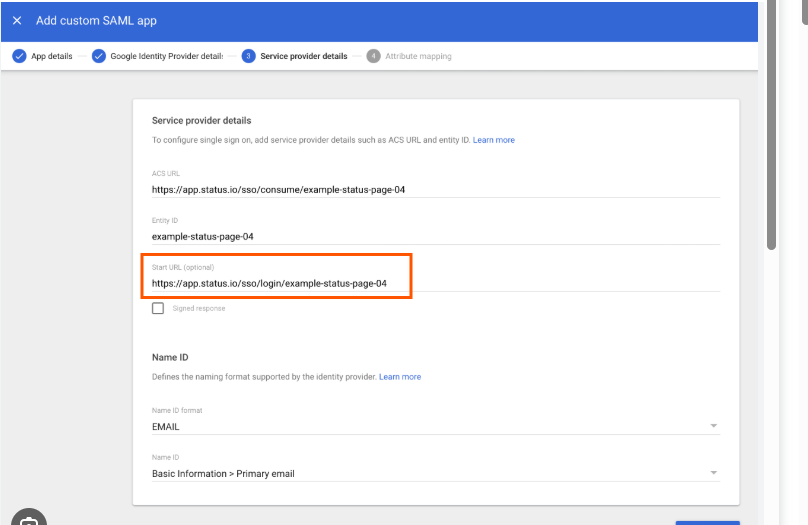Viewport: 808px width, 525px height.
Task: Click the step 3 number circle
Action: (248, 56)
